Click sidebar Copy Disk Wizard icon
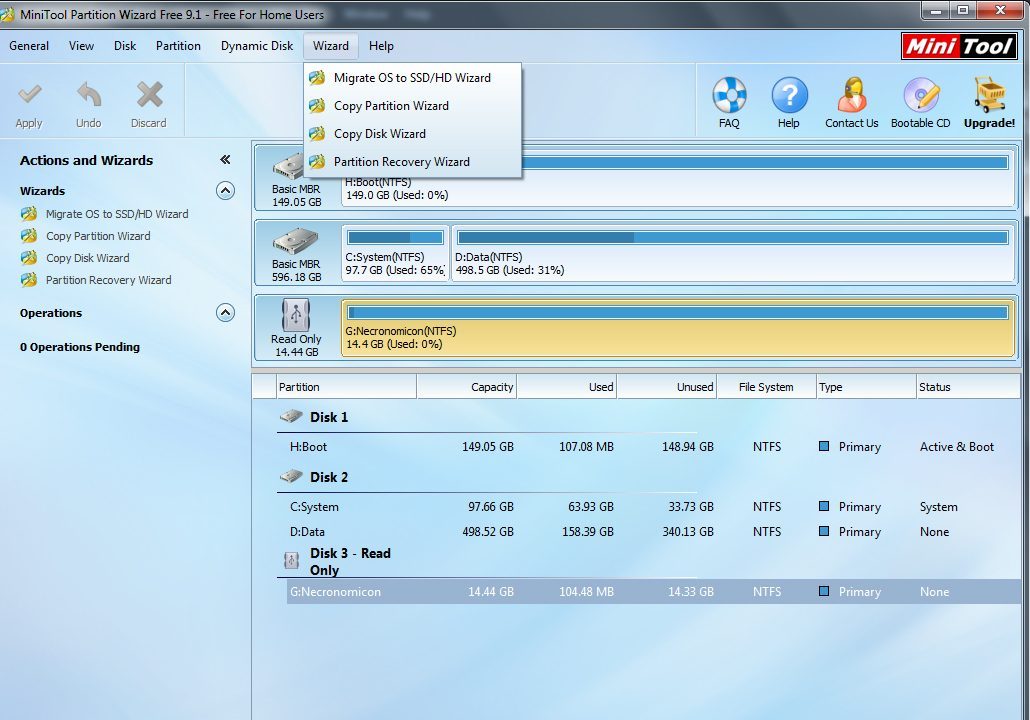This screenshot has width=1030, height=720. point(29,258)
